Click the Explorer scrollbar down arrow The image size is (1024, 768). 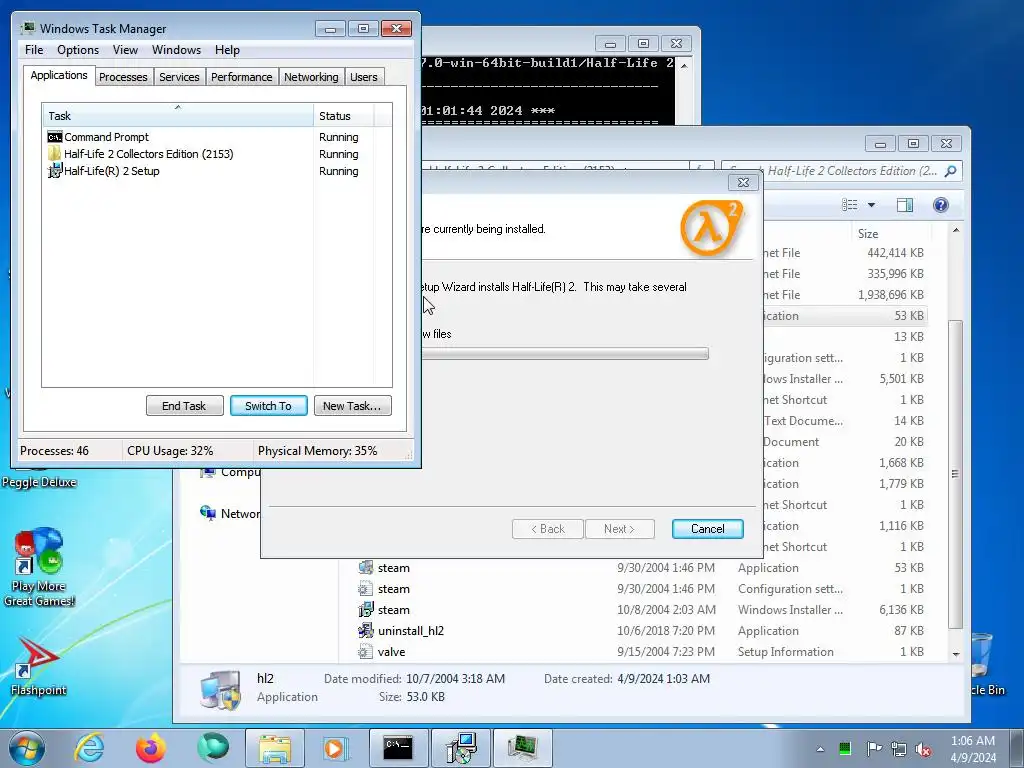pyautogui.click(x=956, y=654)
